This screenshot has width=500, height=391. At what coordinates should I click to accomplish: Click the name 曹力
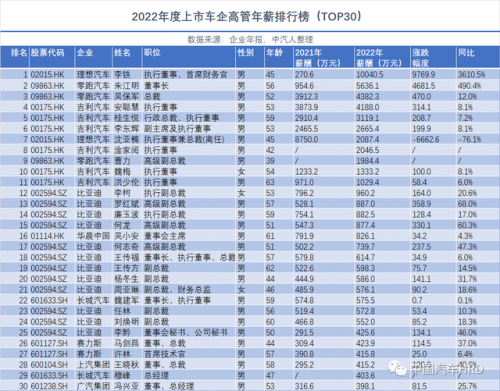tap(122, 161)
